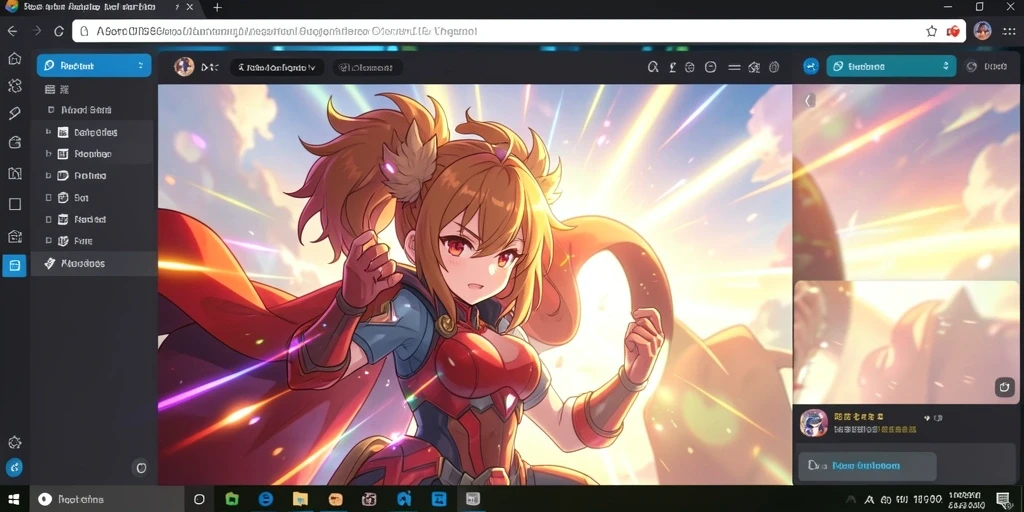Image resolution: width=1024 pixels, height=512 pixels.
Task: Click the blue round icon at the left rail bottom
Action: click(x=14, y=467)
